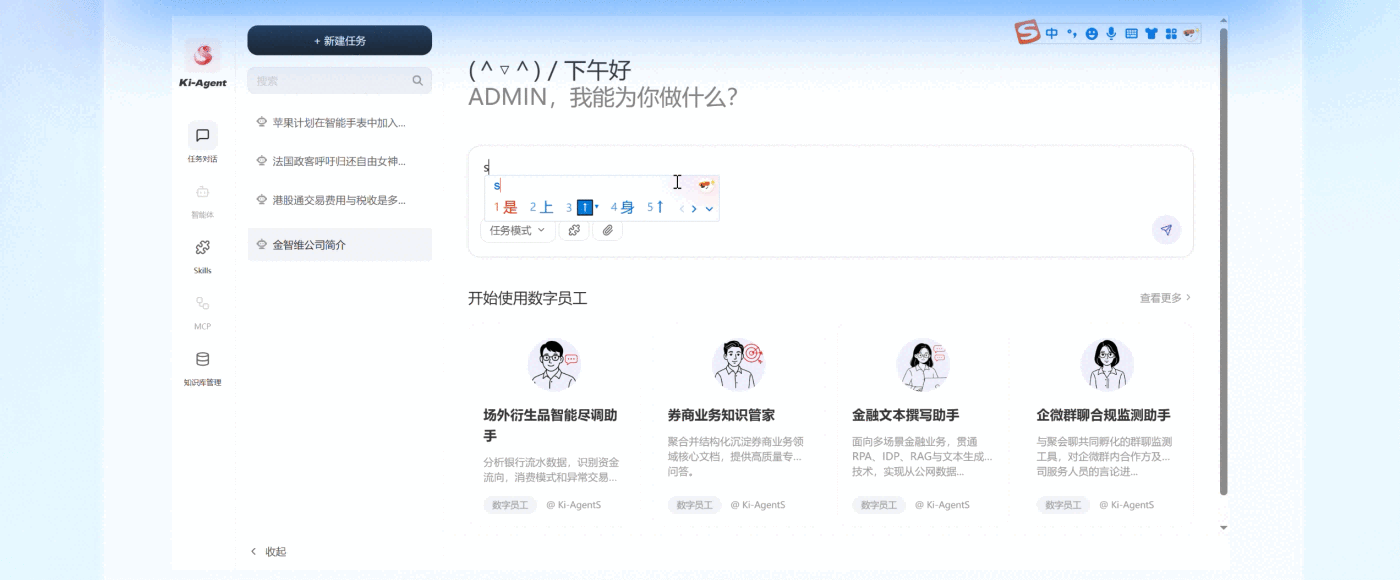Open the Sogou emoji face panel

pos(1092,34)
